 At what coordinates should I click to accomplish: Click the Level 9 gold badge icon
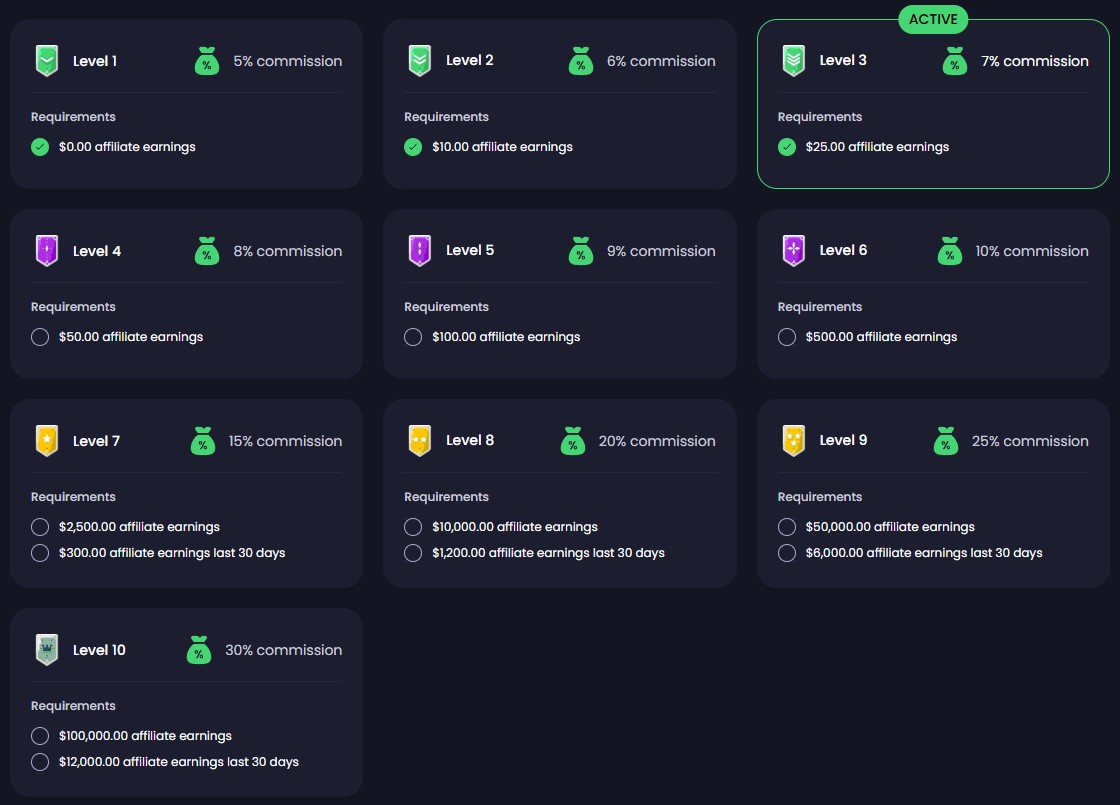click(x=793, y=441)
